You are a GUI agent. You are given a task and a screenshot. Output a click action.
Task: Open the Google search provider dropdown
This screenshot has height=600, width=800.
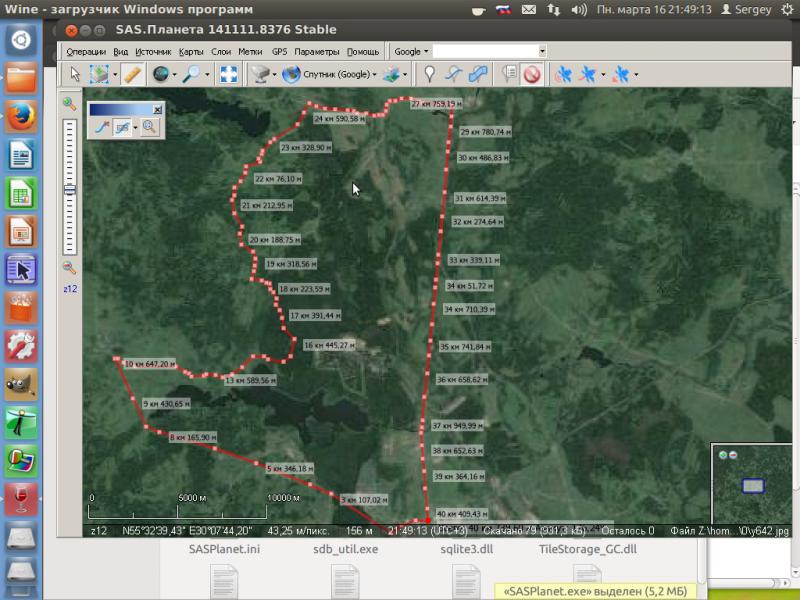click(x=411, y=52)
